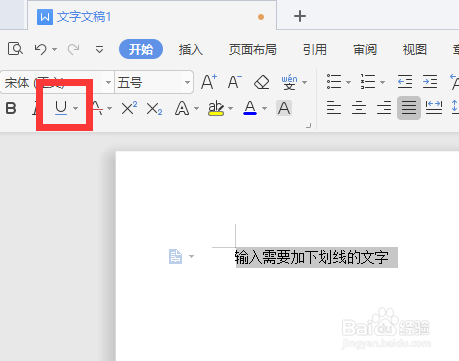Toggle character shading gray A icon
Viewport: 459px width, 361px height.
click(x=284, y=108)
